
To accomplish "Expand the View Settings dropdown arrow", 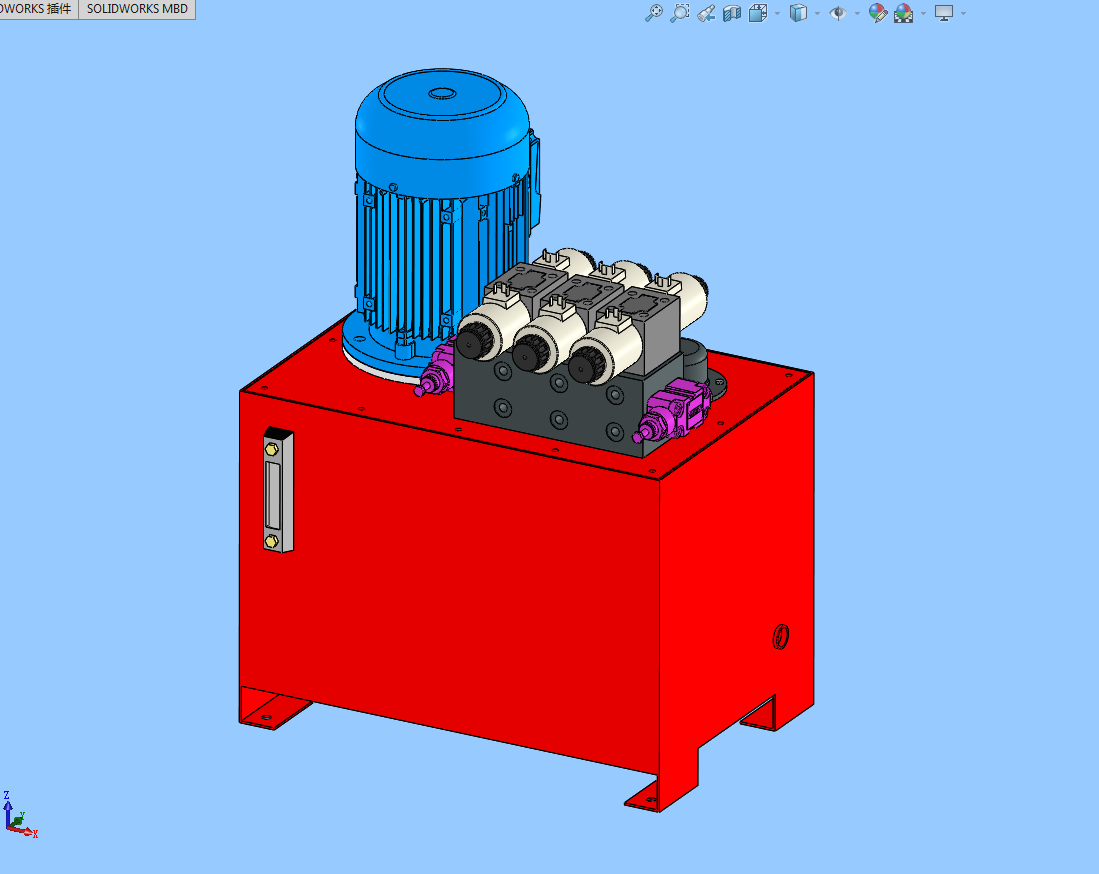I will [x=963, y=14].
